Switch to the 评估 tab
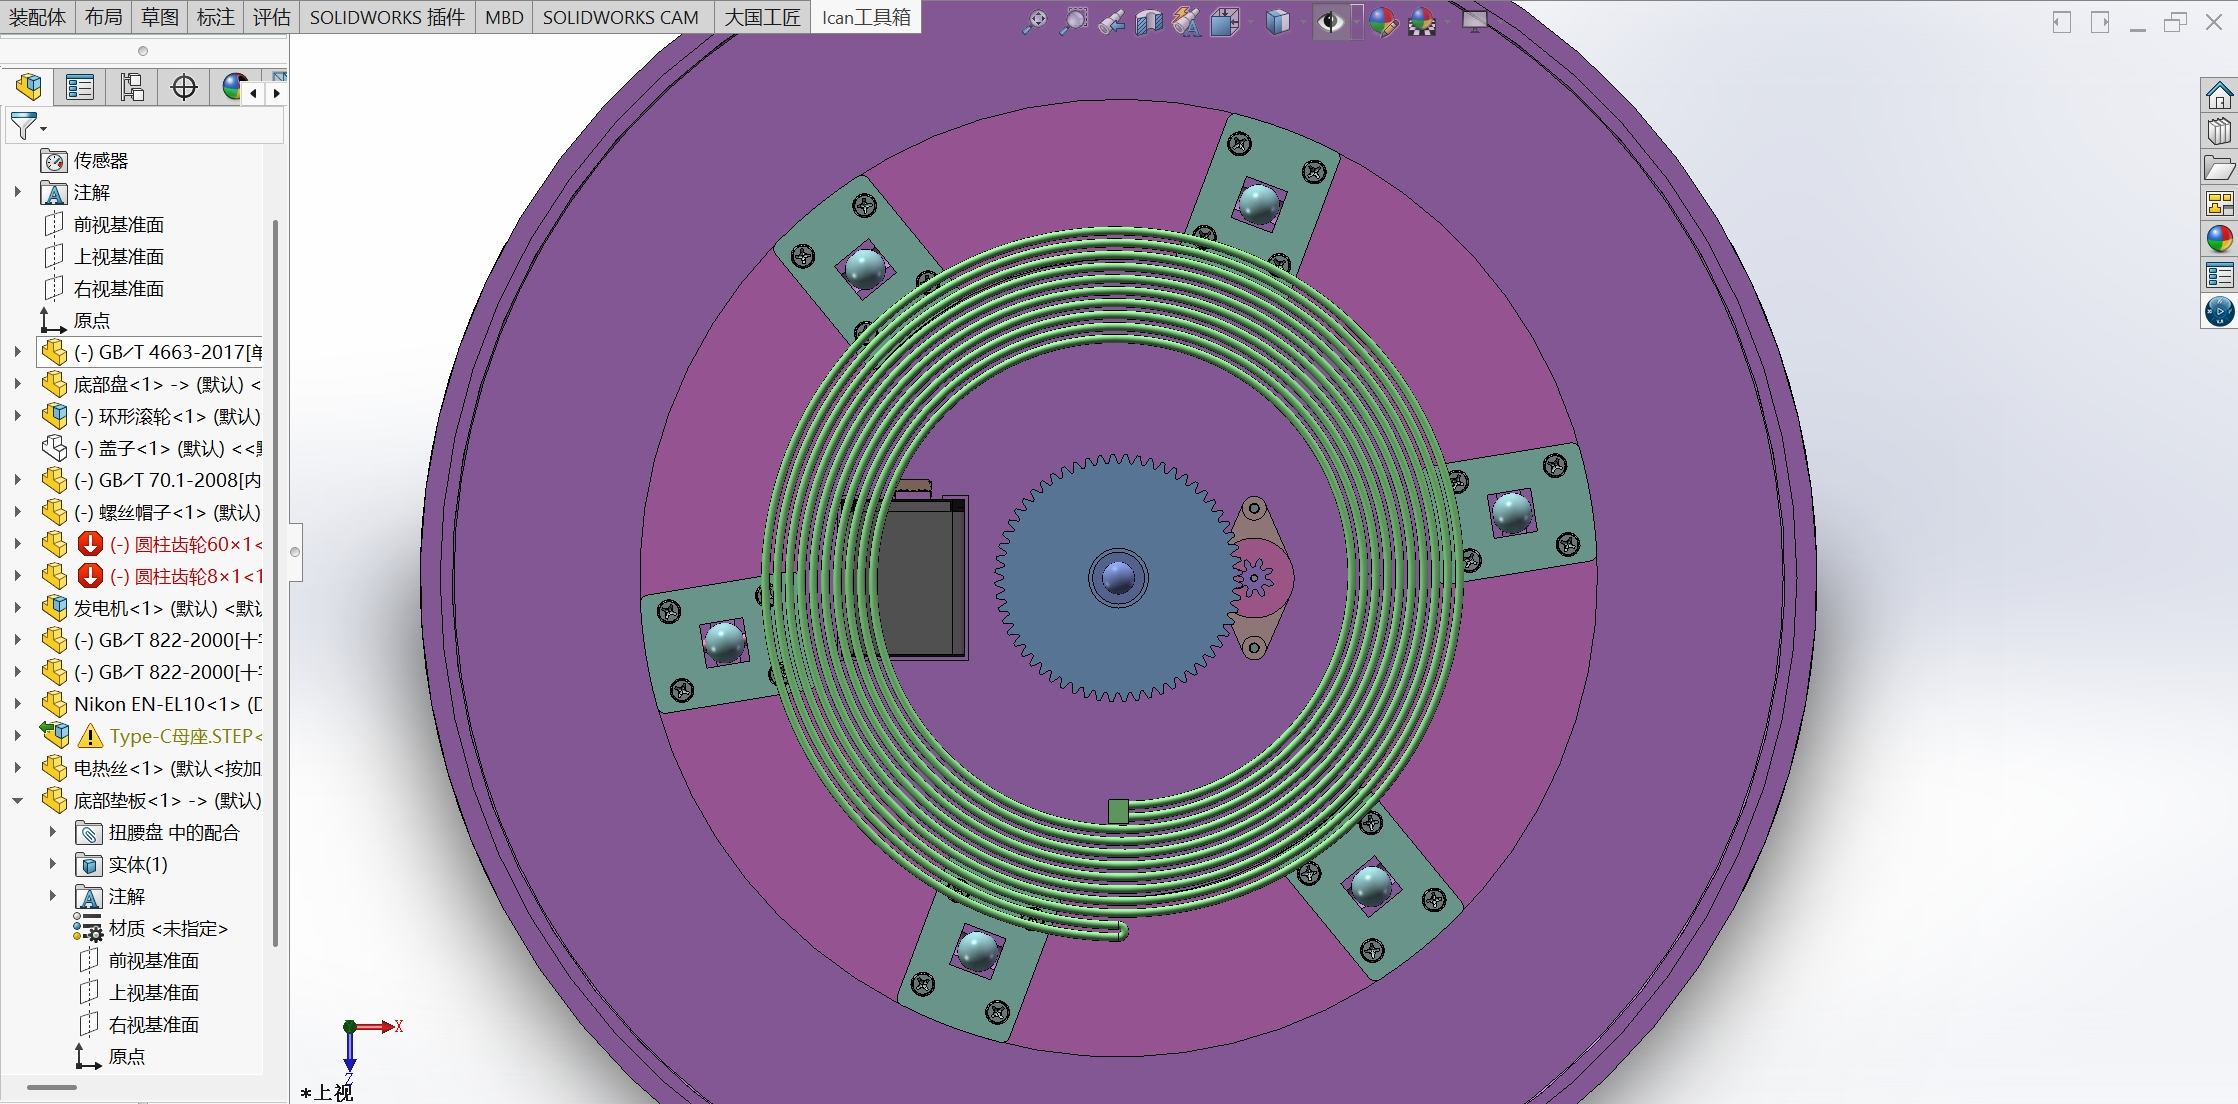Image resolution: width=2238 pixels, height=1104 pixels. click(271, 17)
